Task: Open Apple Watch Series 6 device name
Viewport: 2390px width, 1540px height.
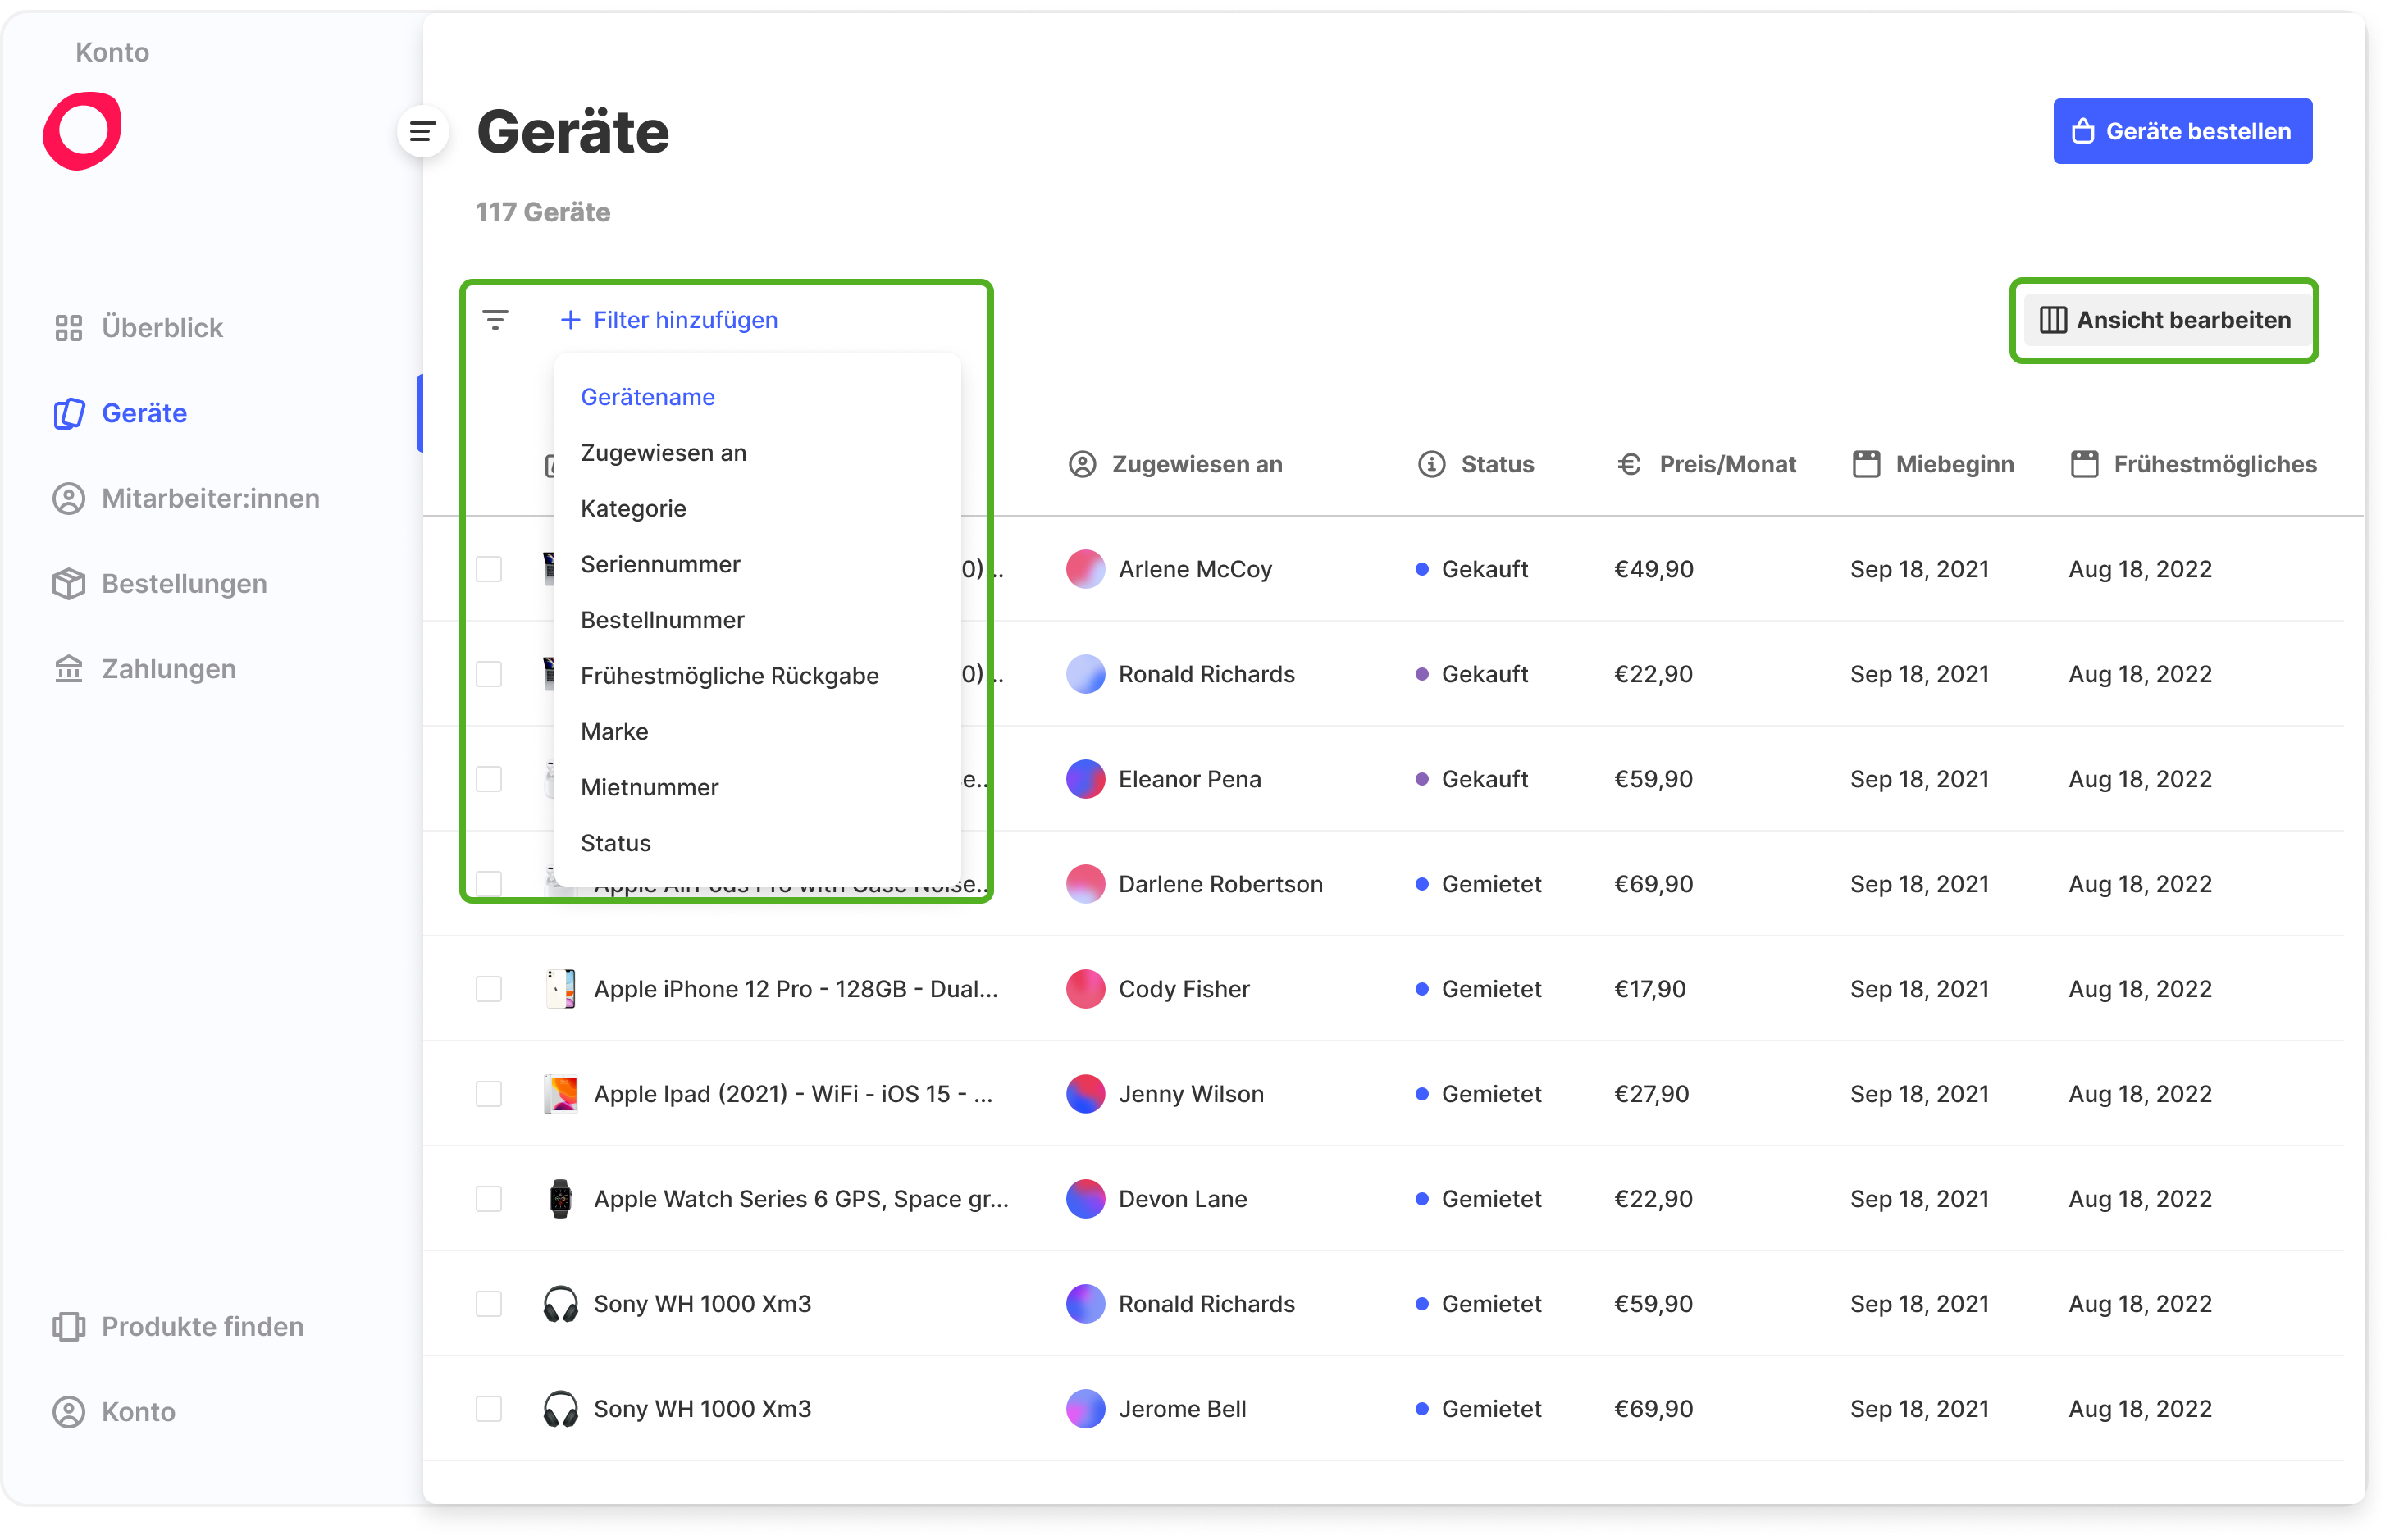Action: [802, 1199]
